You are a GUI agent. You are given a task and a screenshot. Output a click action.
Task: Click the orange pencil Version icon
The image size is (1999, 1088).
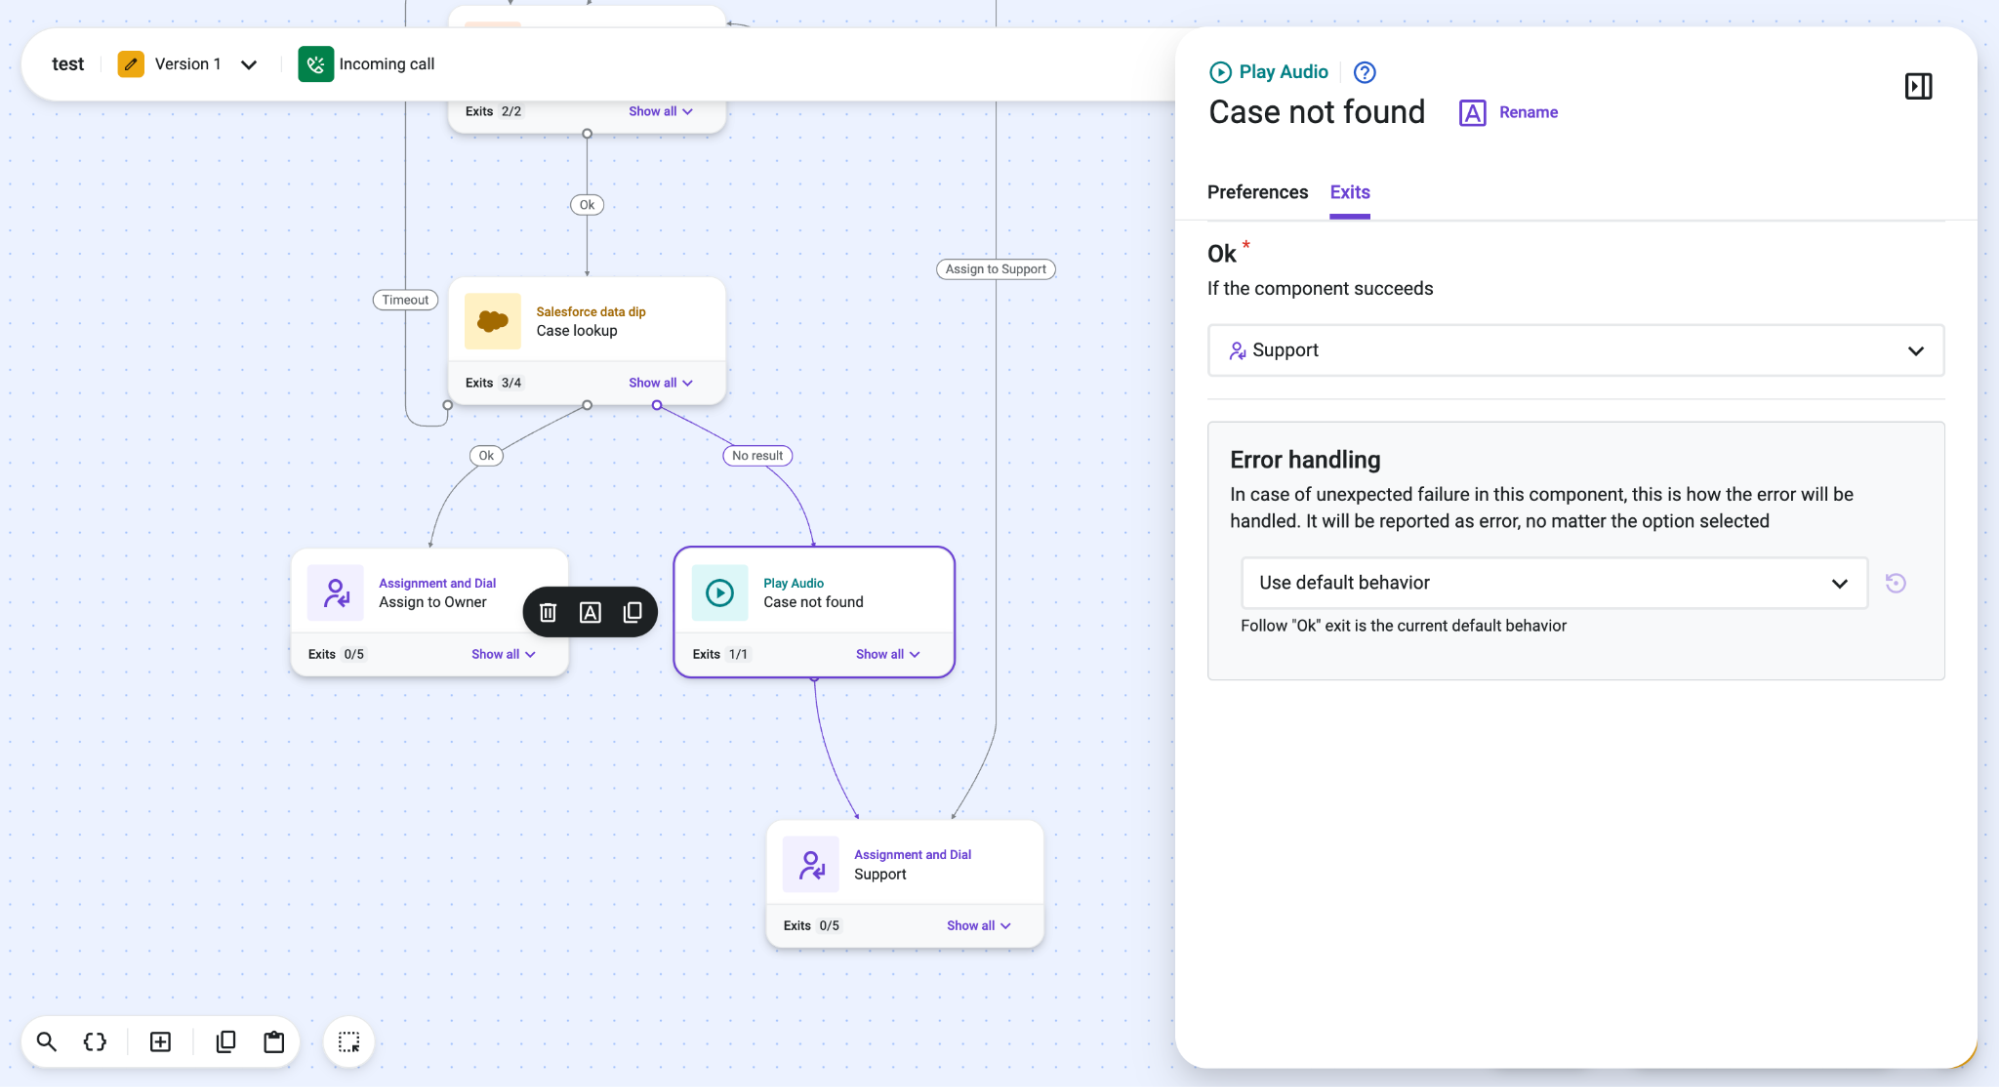[131, 64]
